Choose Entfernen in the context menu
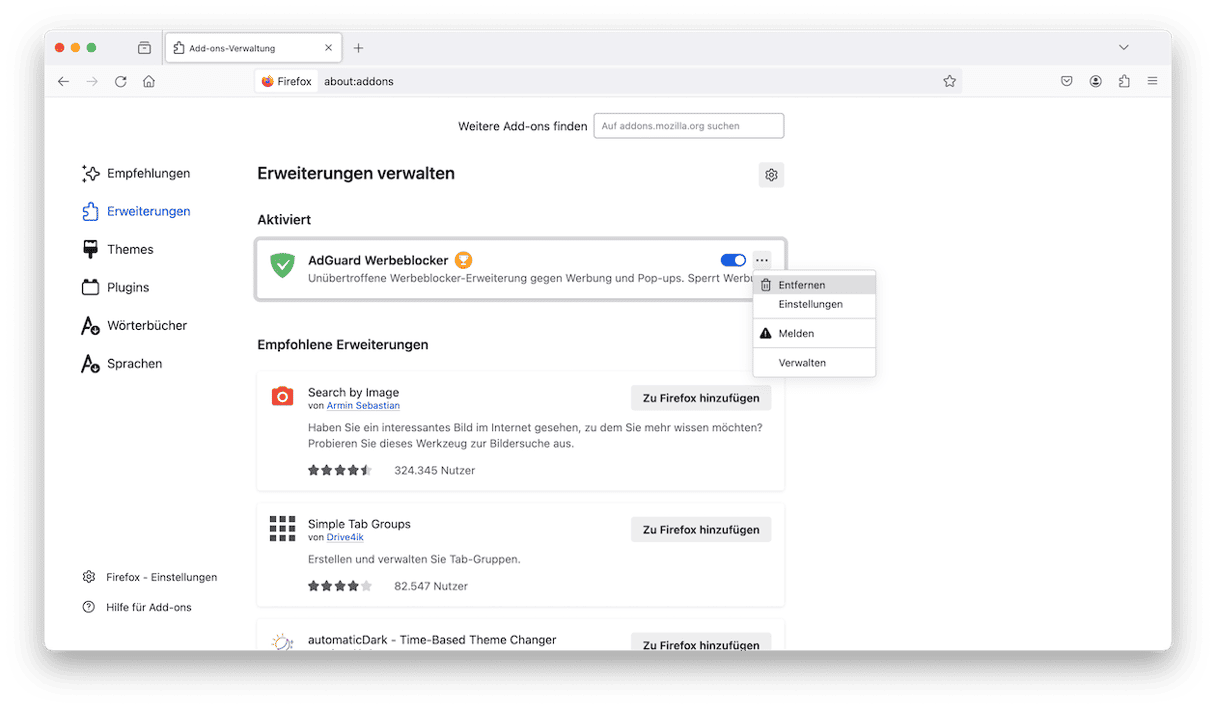 click(814, 285)
